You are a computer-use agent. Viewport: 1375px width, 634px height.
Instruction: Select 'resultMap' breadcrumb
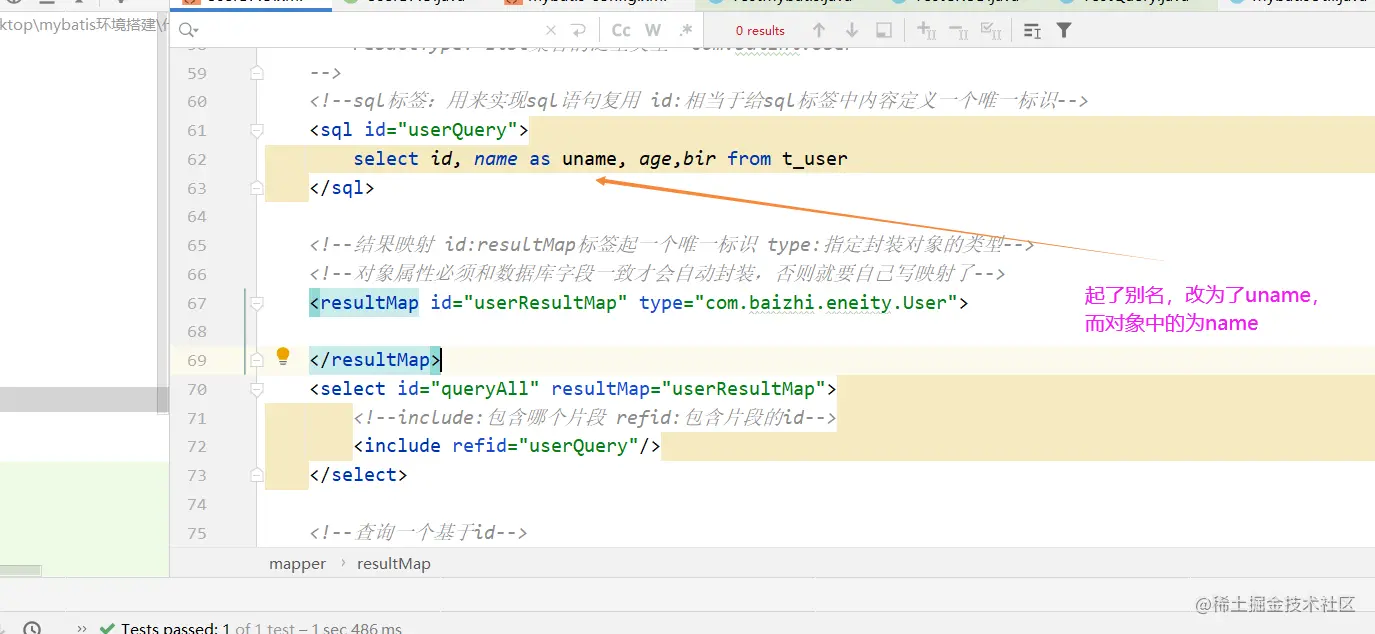tap(394, 564)
